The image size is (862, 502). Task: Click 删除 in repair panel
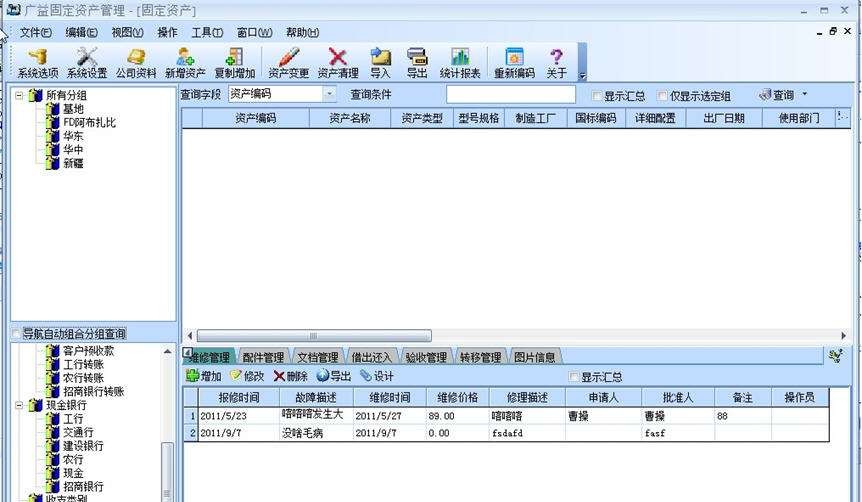(290, 376)
